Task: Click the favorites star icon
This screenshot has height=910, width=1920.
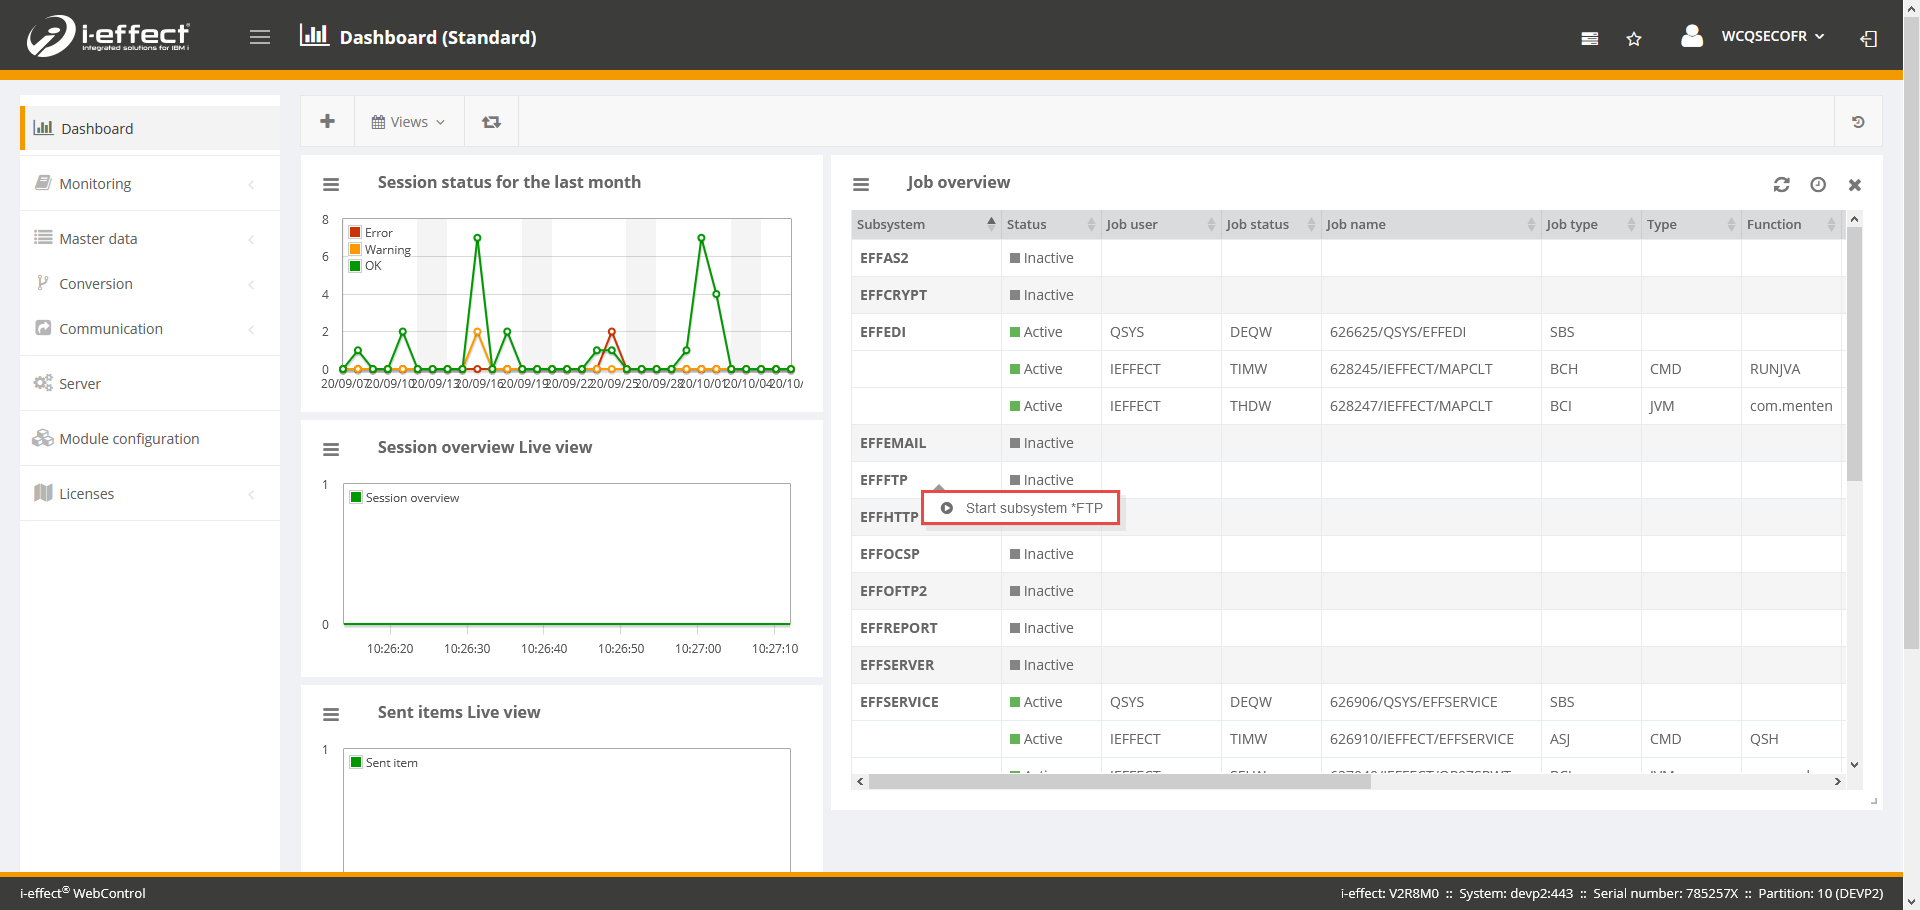Action: point(1634,39)
